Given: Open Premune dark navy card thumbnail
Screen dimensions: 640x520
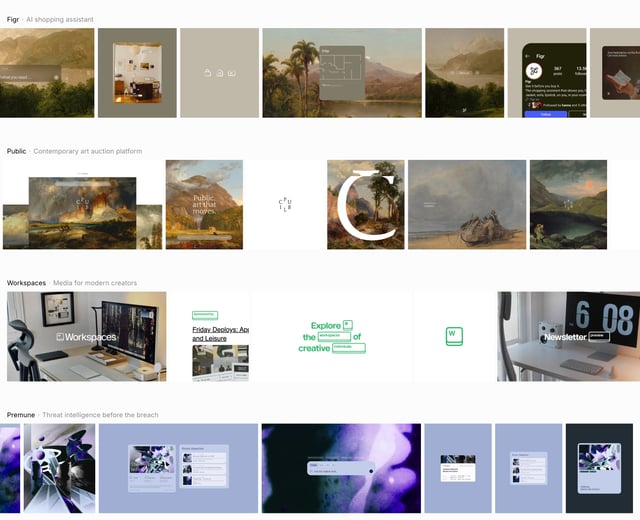Looking at the screenshot, I should tap(600, 468).
